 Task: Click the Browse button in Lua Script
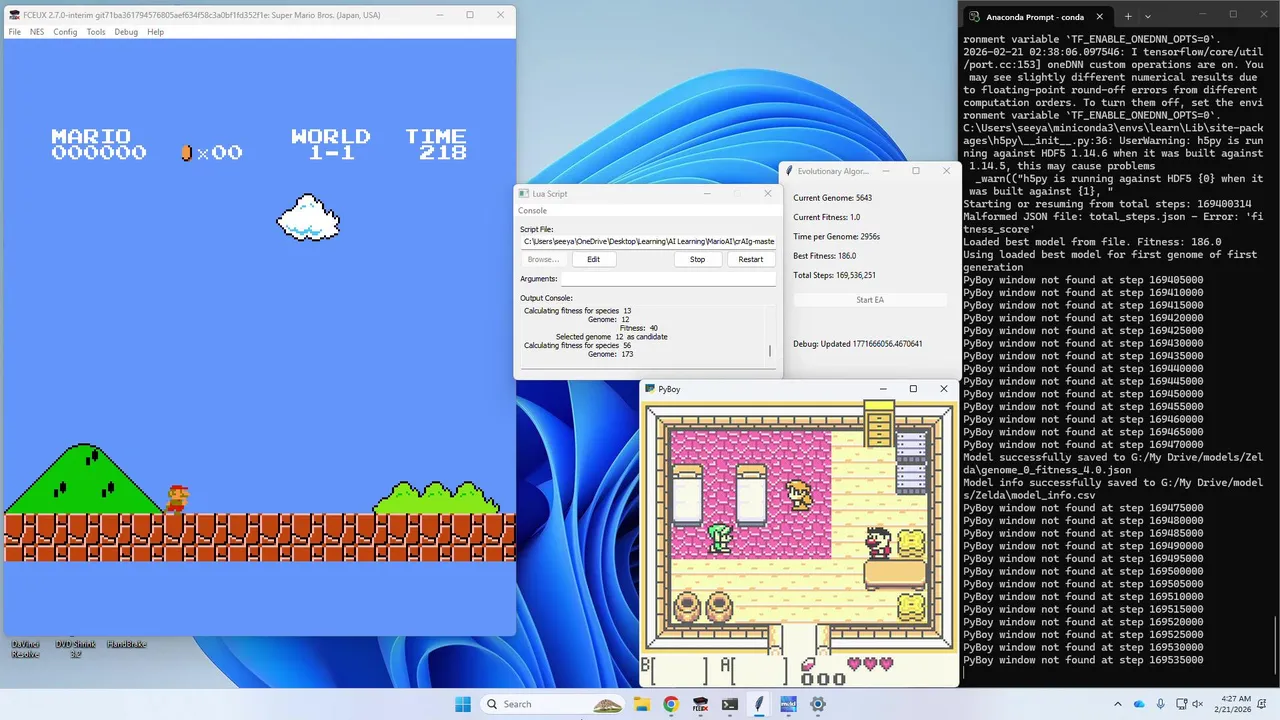(x=543, y=259)
